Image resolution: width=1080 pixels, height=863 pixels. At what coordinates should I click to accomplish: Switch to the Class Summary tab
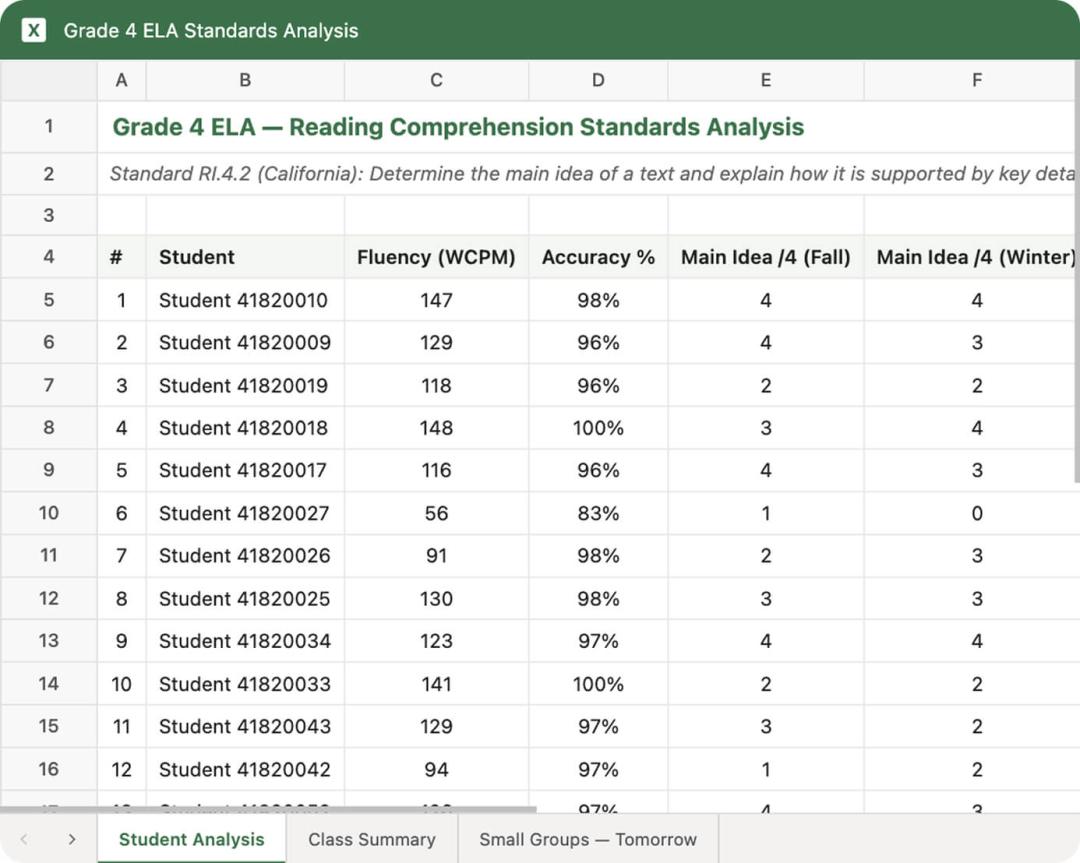tap(372, 839)
